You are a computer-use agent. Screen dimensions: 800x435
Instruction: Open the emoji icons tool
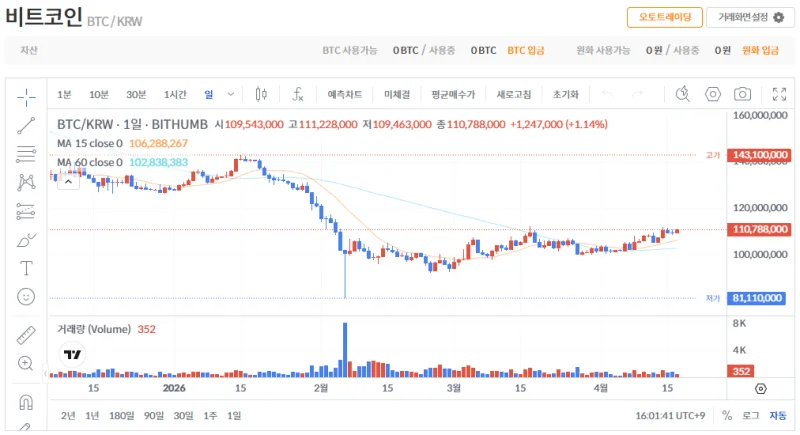tap(26, 296)
